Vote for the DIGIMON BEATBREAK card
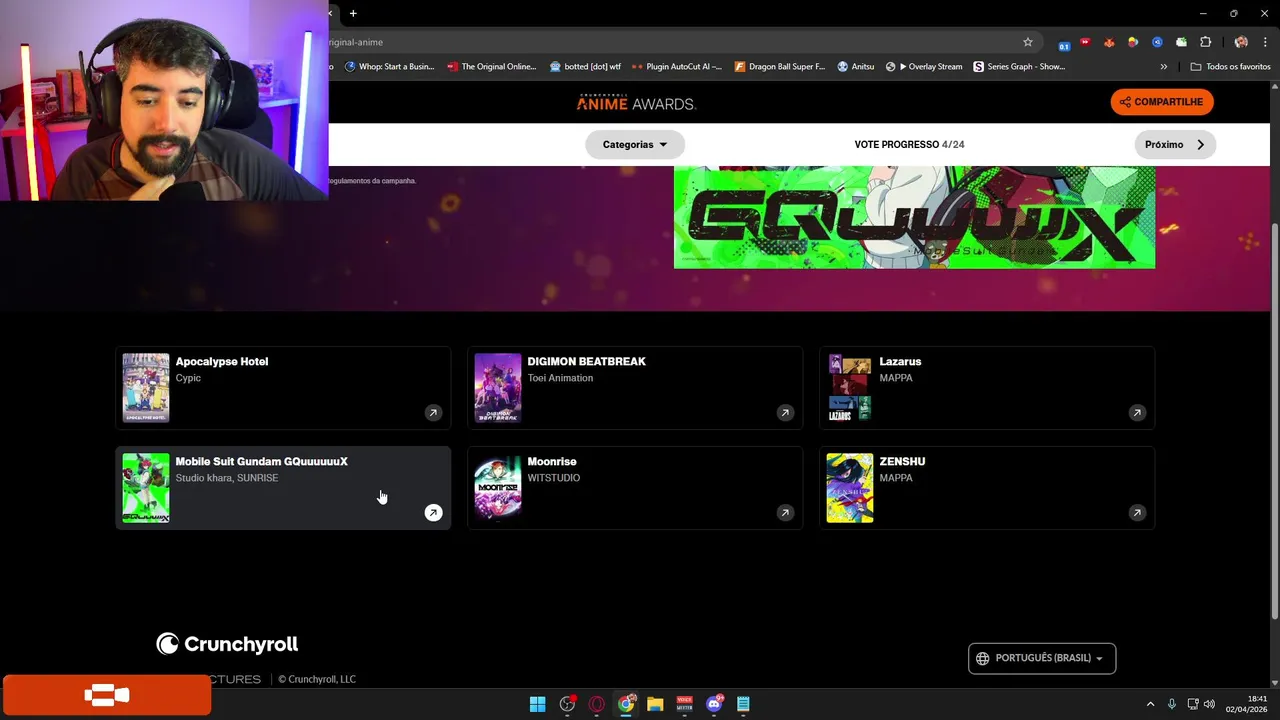This screenshot has height=720, width=1280. tap(635, 388)
